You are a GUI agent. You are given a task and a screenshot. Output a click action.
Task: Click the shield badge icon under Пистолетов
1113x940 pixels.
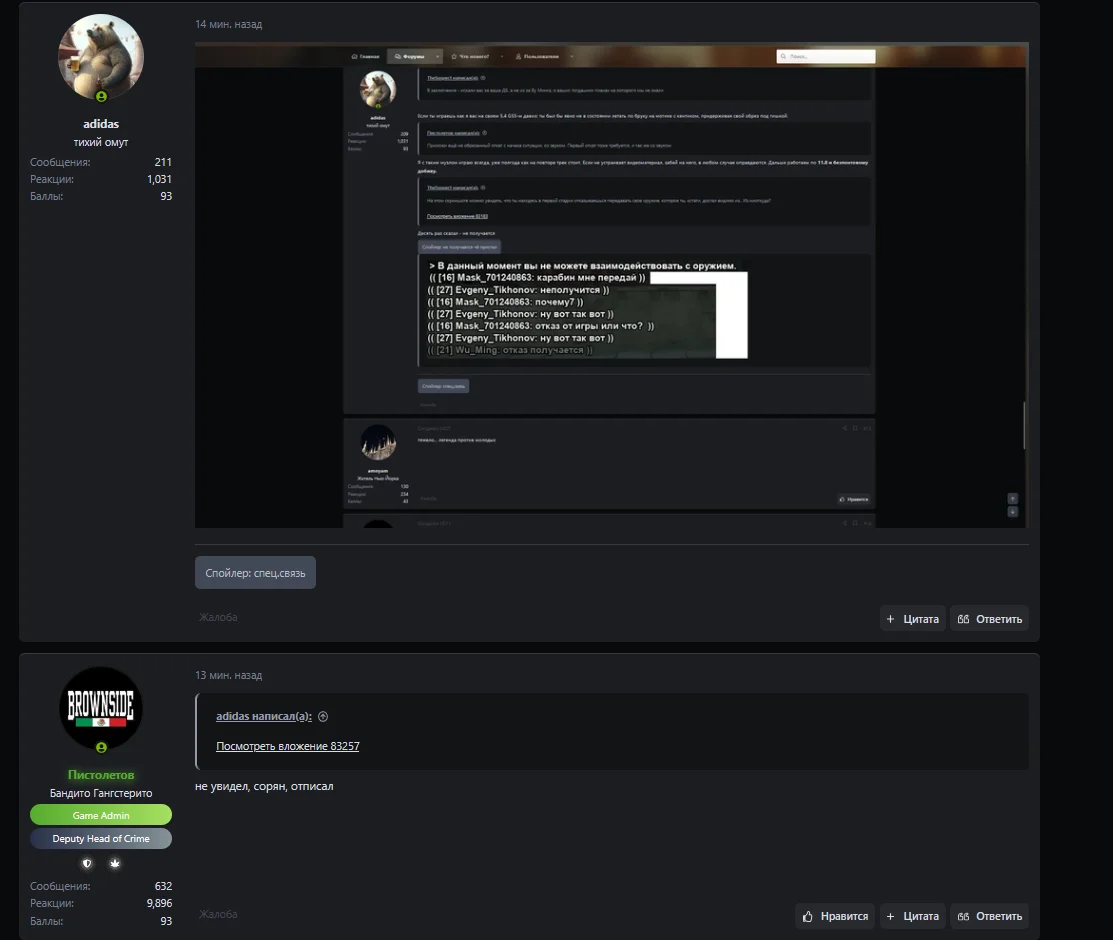[87, 863]
